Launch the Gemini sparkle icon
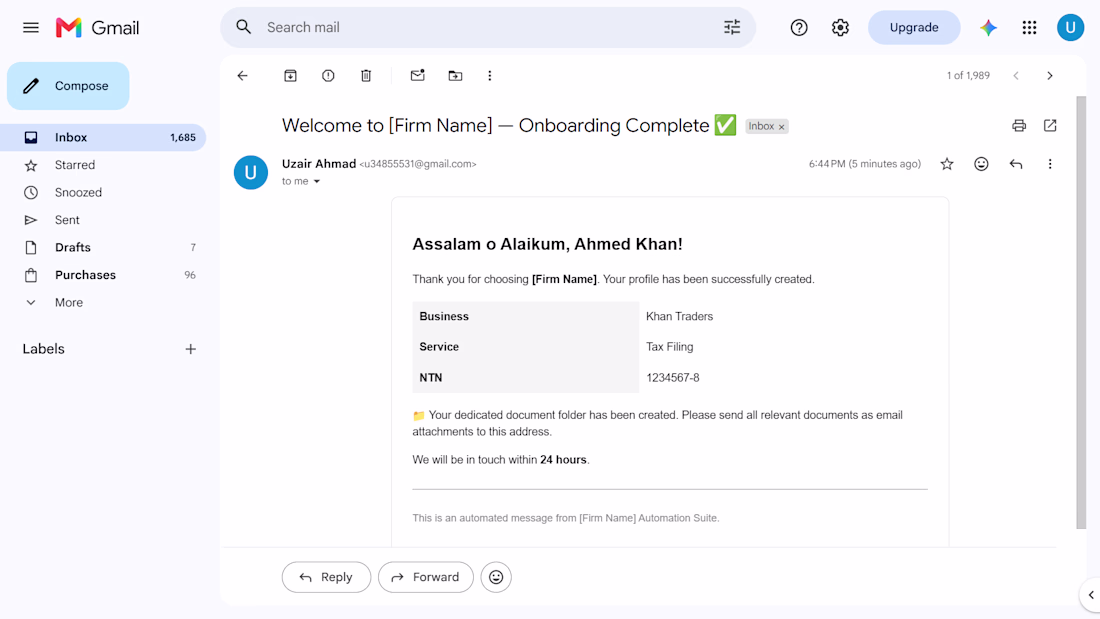The height and width of the screenshot is (619, 1100). click(988, 27)
